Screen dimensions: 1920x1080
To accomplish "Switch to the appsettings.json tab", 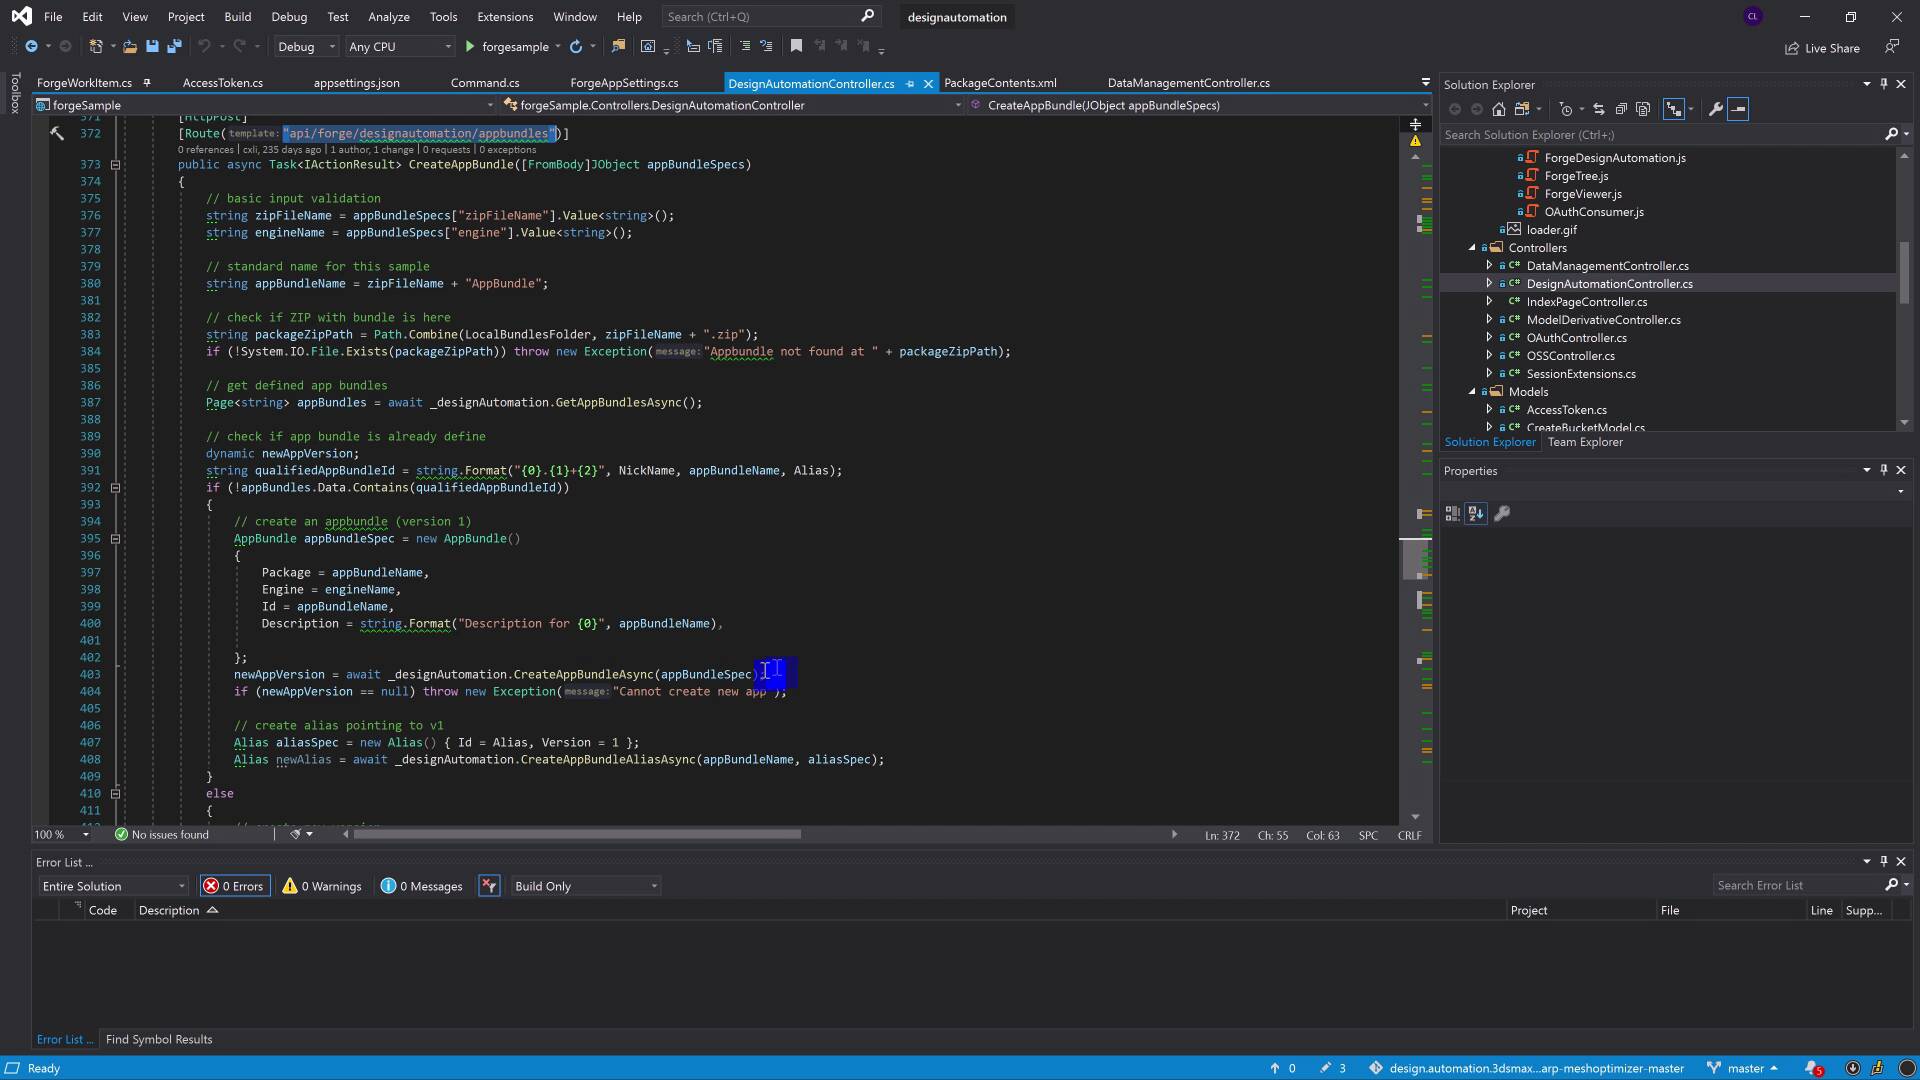I will point(356,83).
